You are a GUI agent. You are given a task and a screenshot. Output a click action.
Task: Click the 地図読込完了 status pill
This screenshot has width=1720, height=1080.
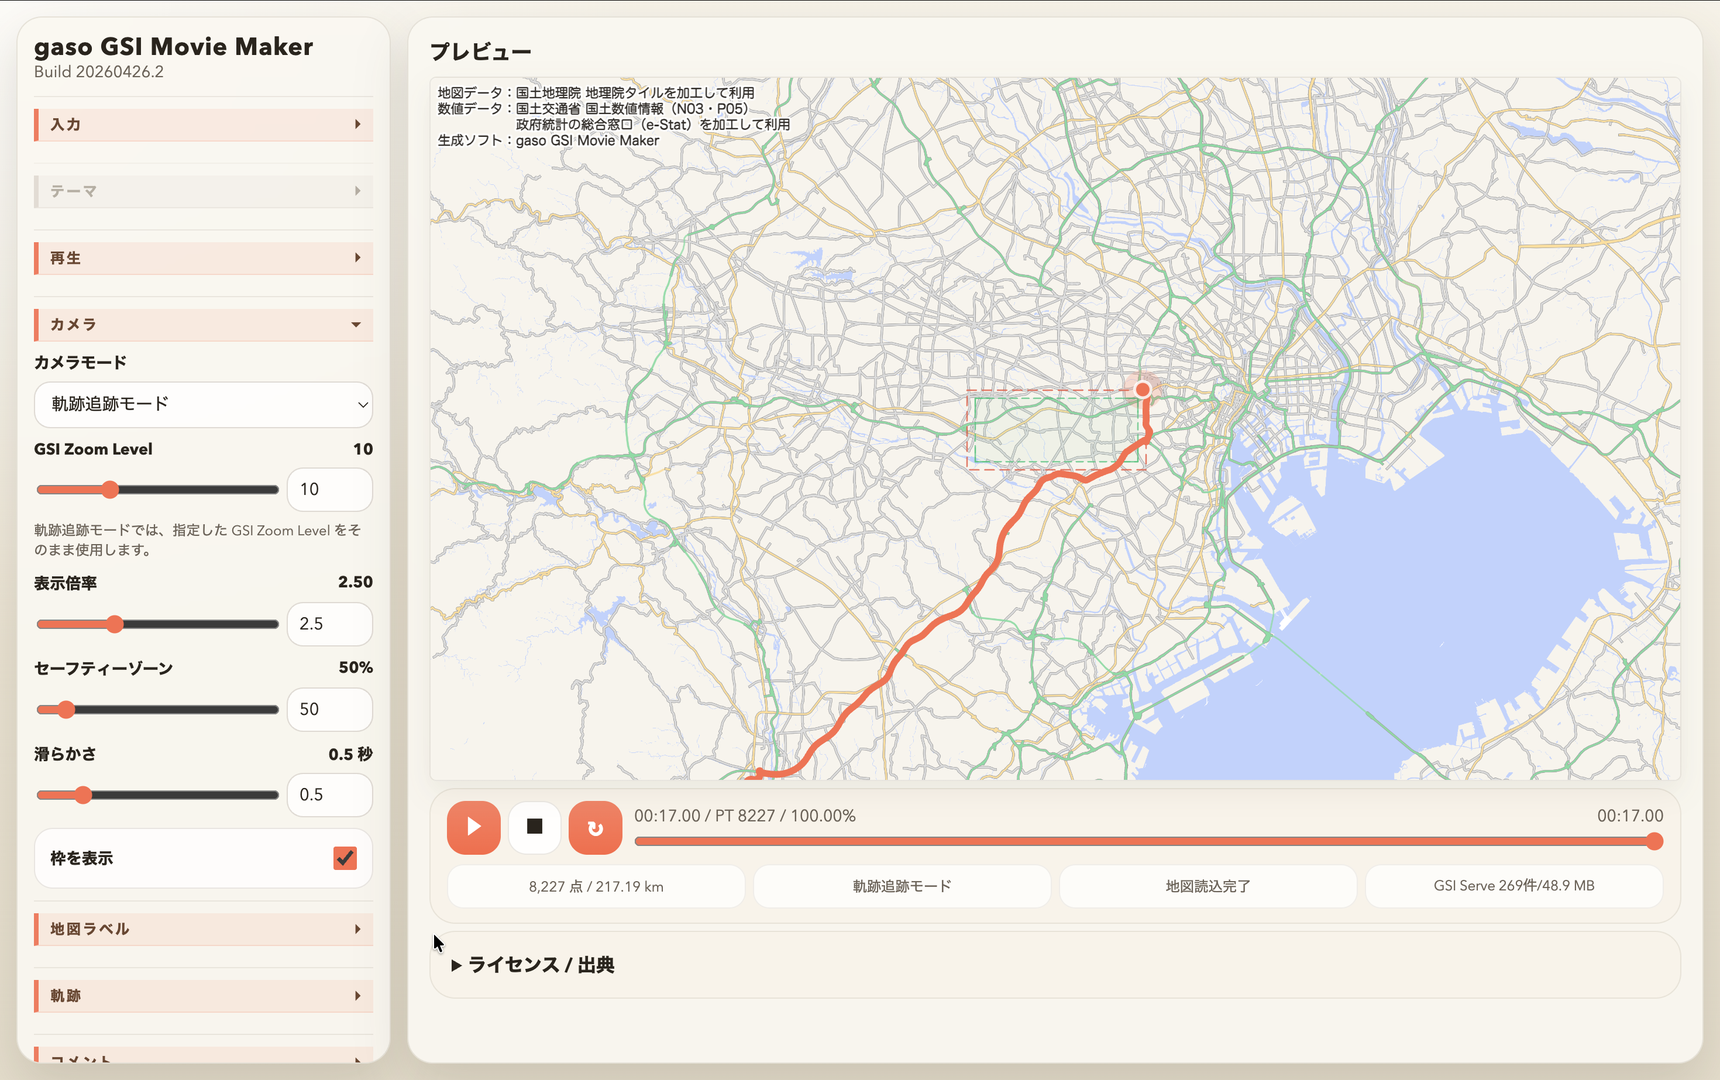1208,887
